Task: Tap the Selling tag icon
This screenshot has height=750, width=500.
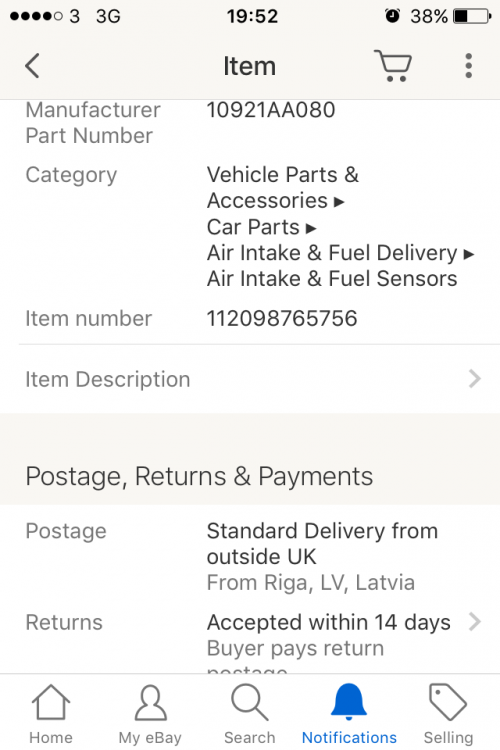Action: 448,702
